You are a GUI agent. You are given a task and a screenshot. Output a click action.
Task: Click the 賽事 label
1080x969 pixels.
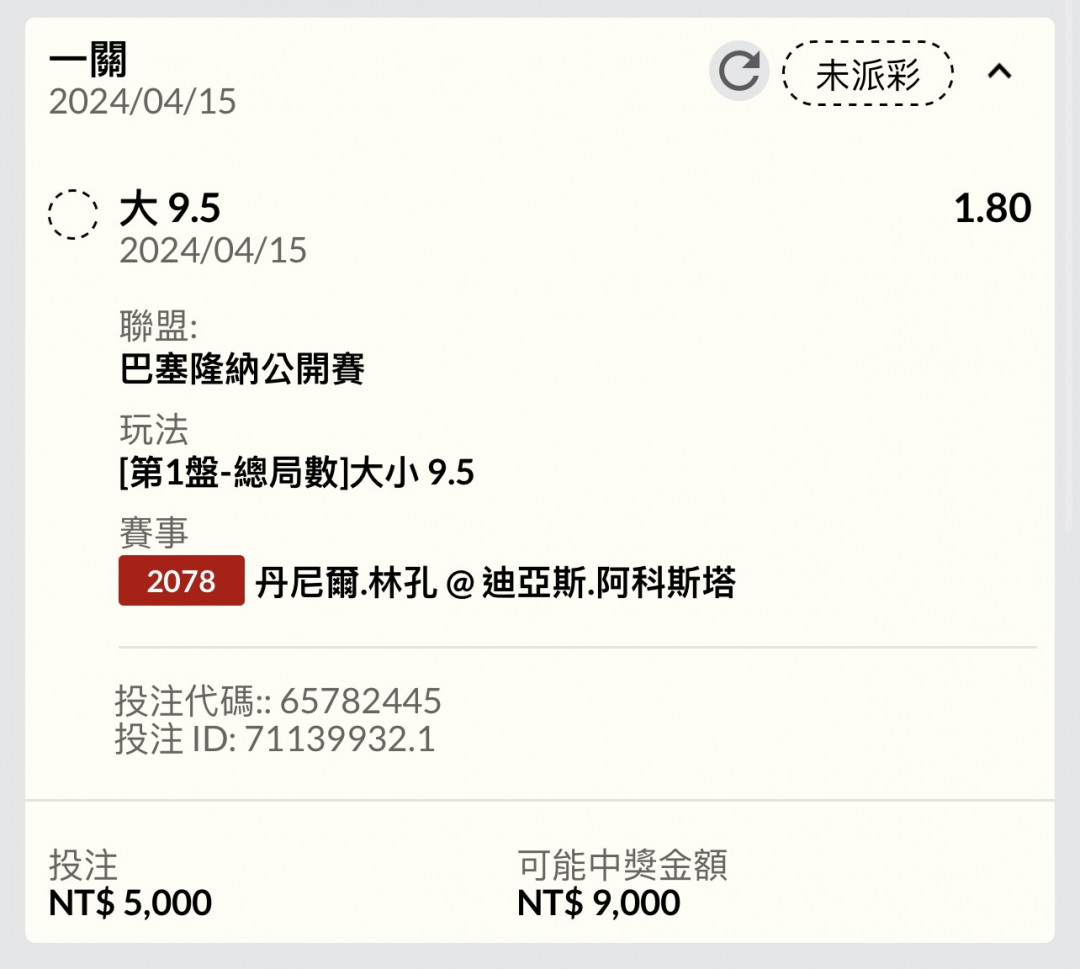[x=154, y=532]
